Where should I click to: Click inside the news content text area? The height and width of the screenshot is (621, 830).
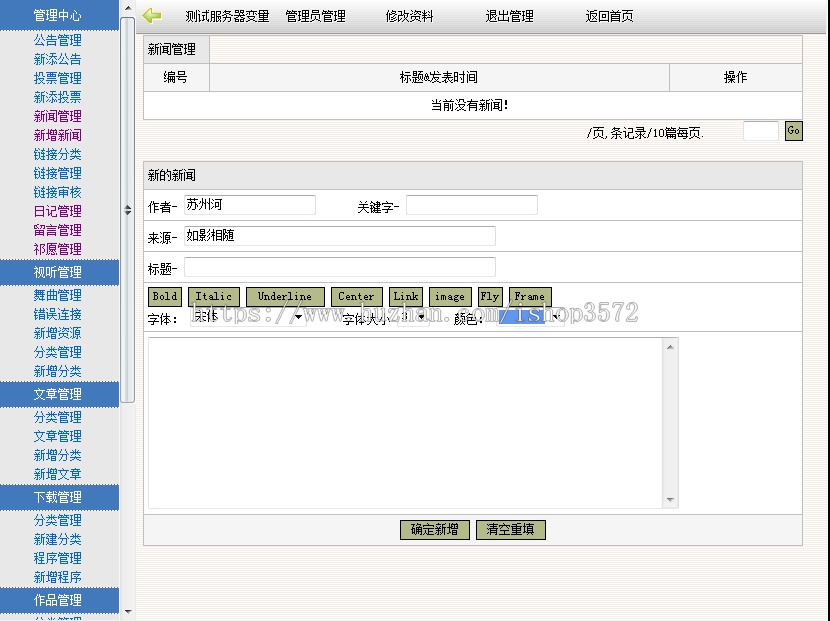[x=405, y=423]
